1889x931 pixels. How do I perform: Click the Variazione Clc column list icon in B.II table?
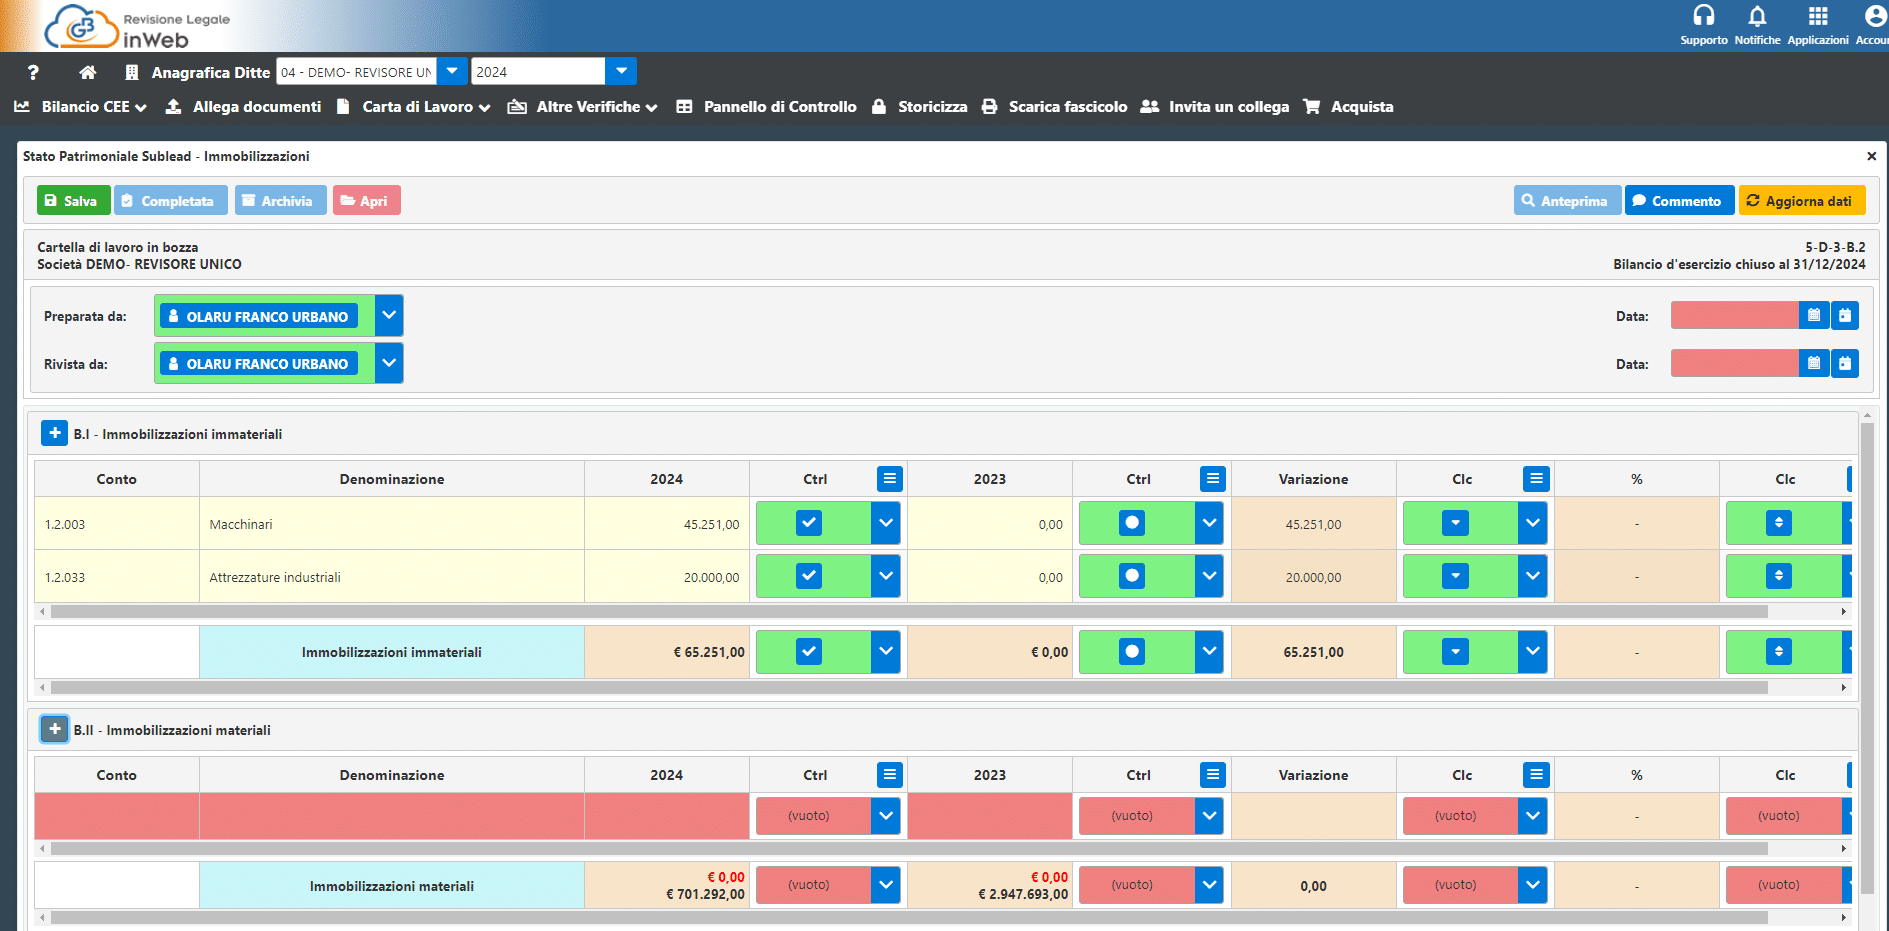tap(1536, 775)
